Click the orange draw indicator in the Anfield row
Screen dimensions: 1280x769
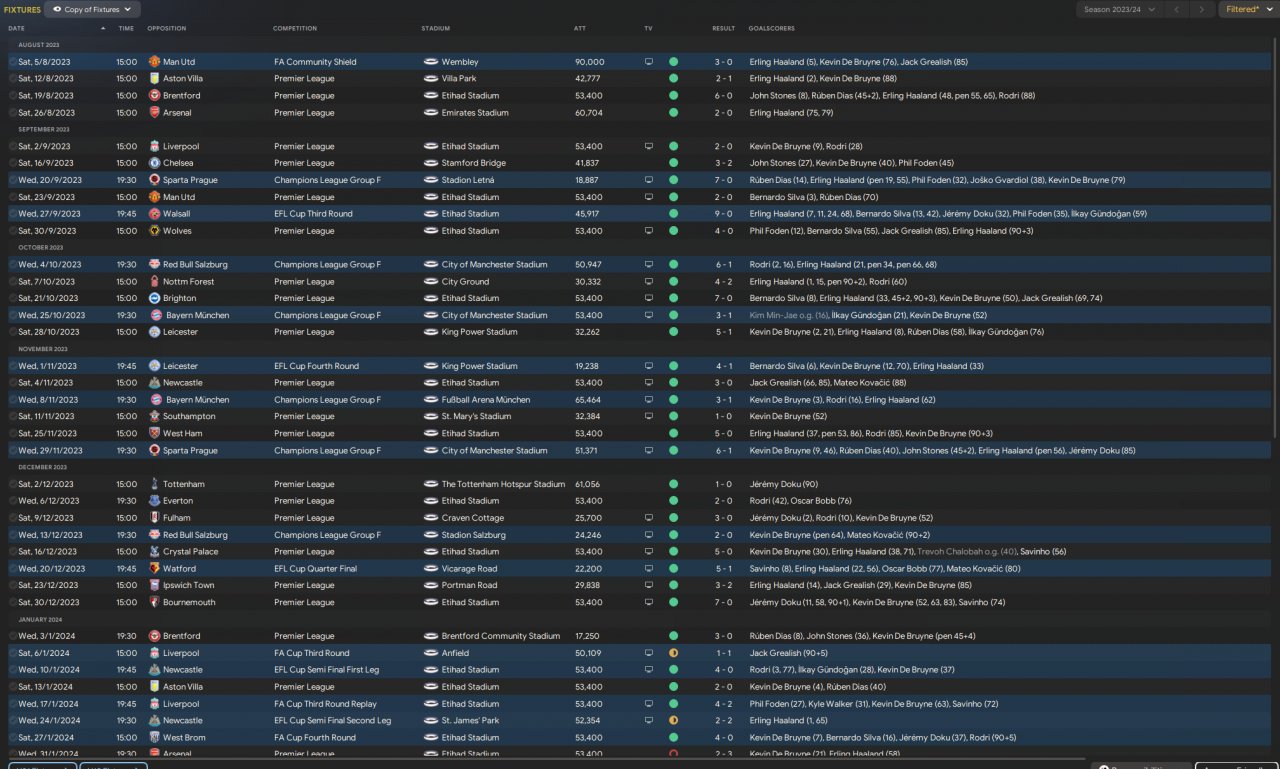[x=673, y=653]
